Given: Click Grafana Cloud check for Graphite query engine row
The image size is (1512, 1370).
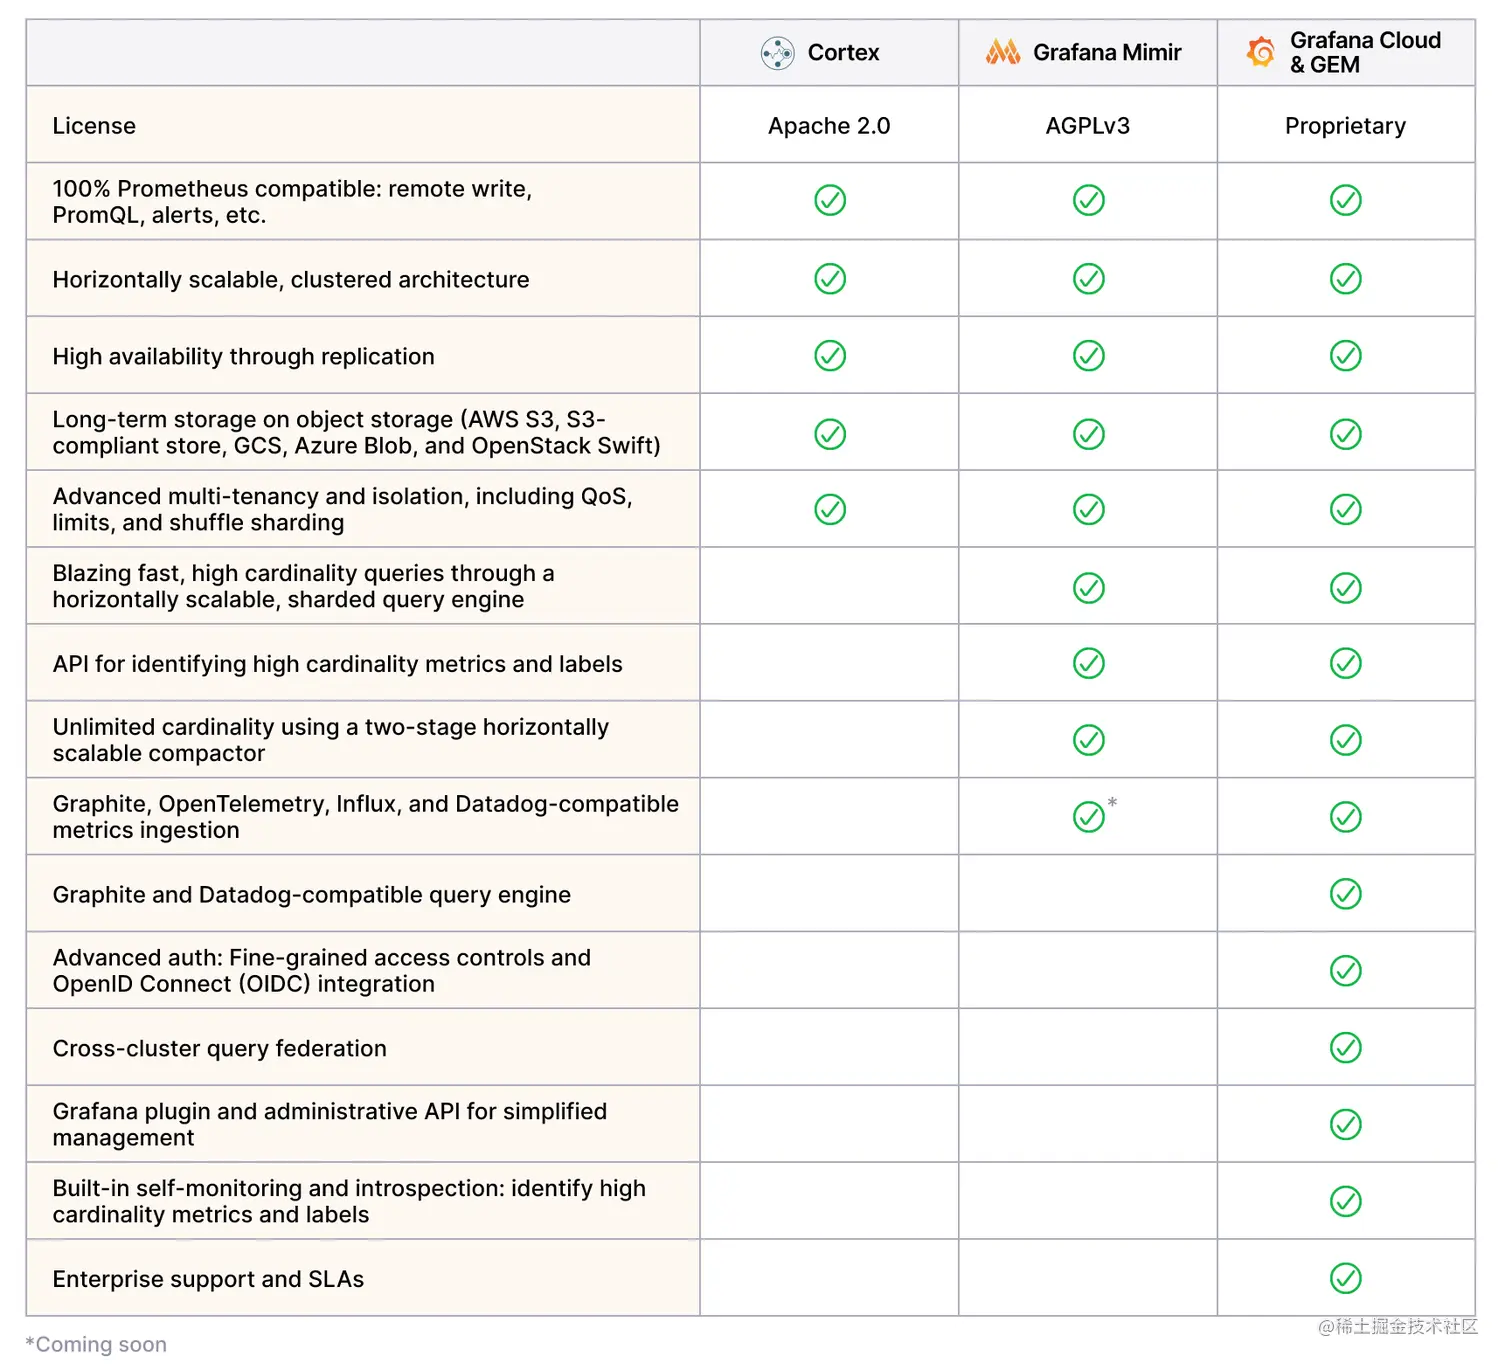Looking at the screenshot, I should pos(1346,894).
